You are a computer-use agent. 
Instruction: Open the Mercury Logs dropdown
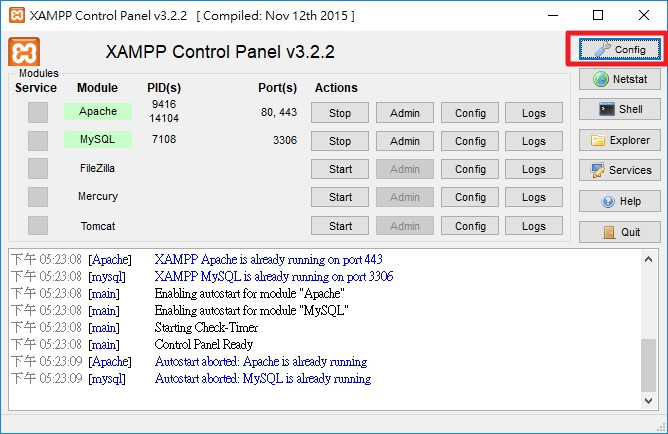coord(534,197)
